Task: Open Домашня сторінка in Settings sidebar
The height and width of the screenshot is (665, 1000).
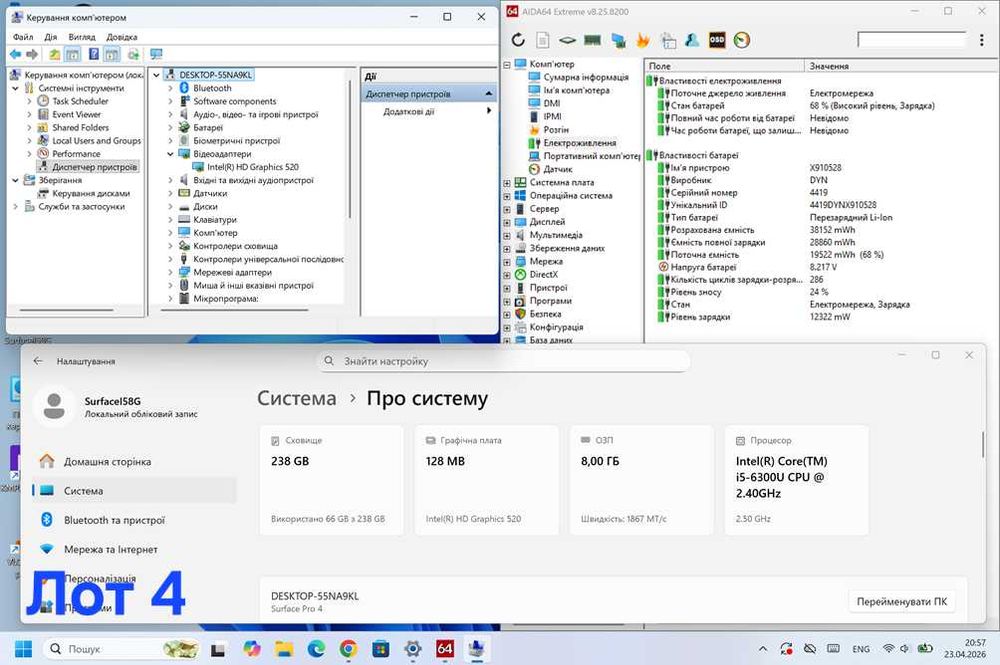Action: pyautogui.click(x=135, y=461)
